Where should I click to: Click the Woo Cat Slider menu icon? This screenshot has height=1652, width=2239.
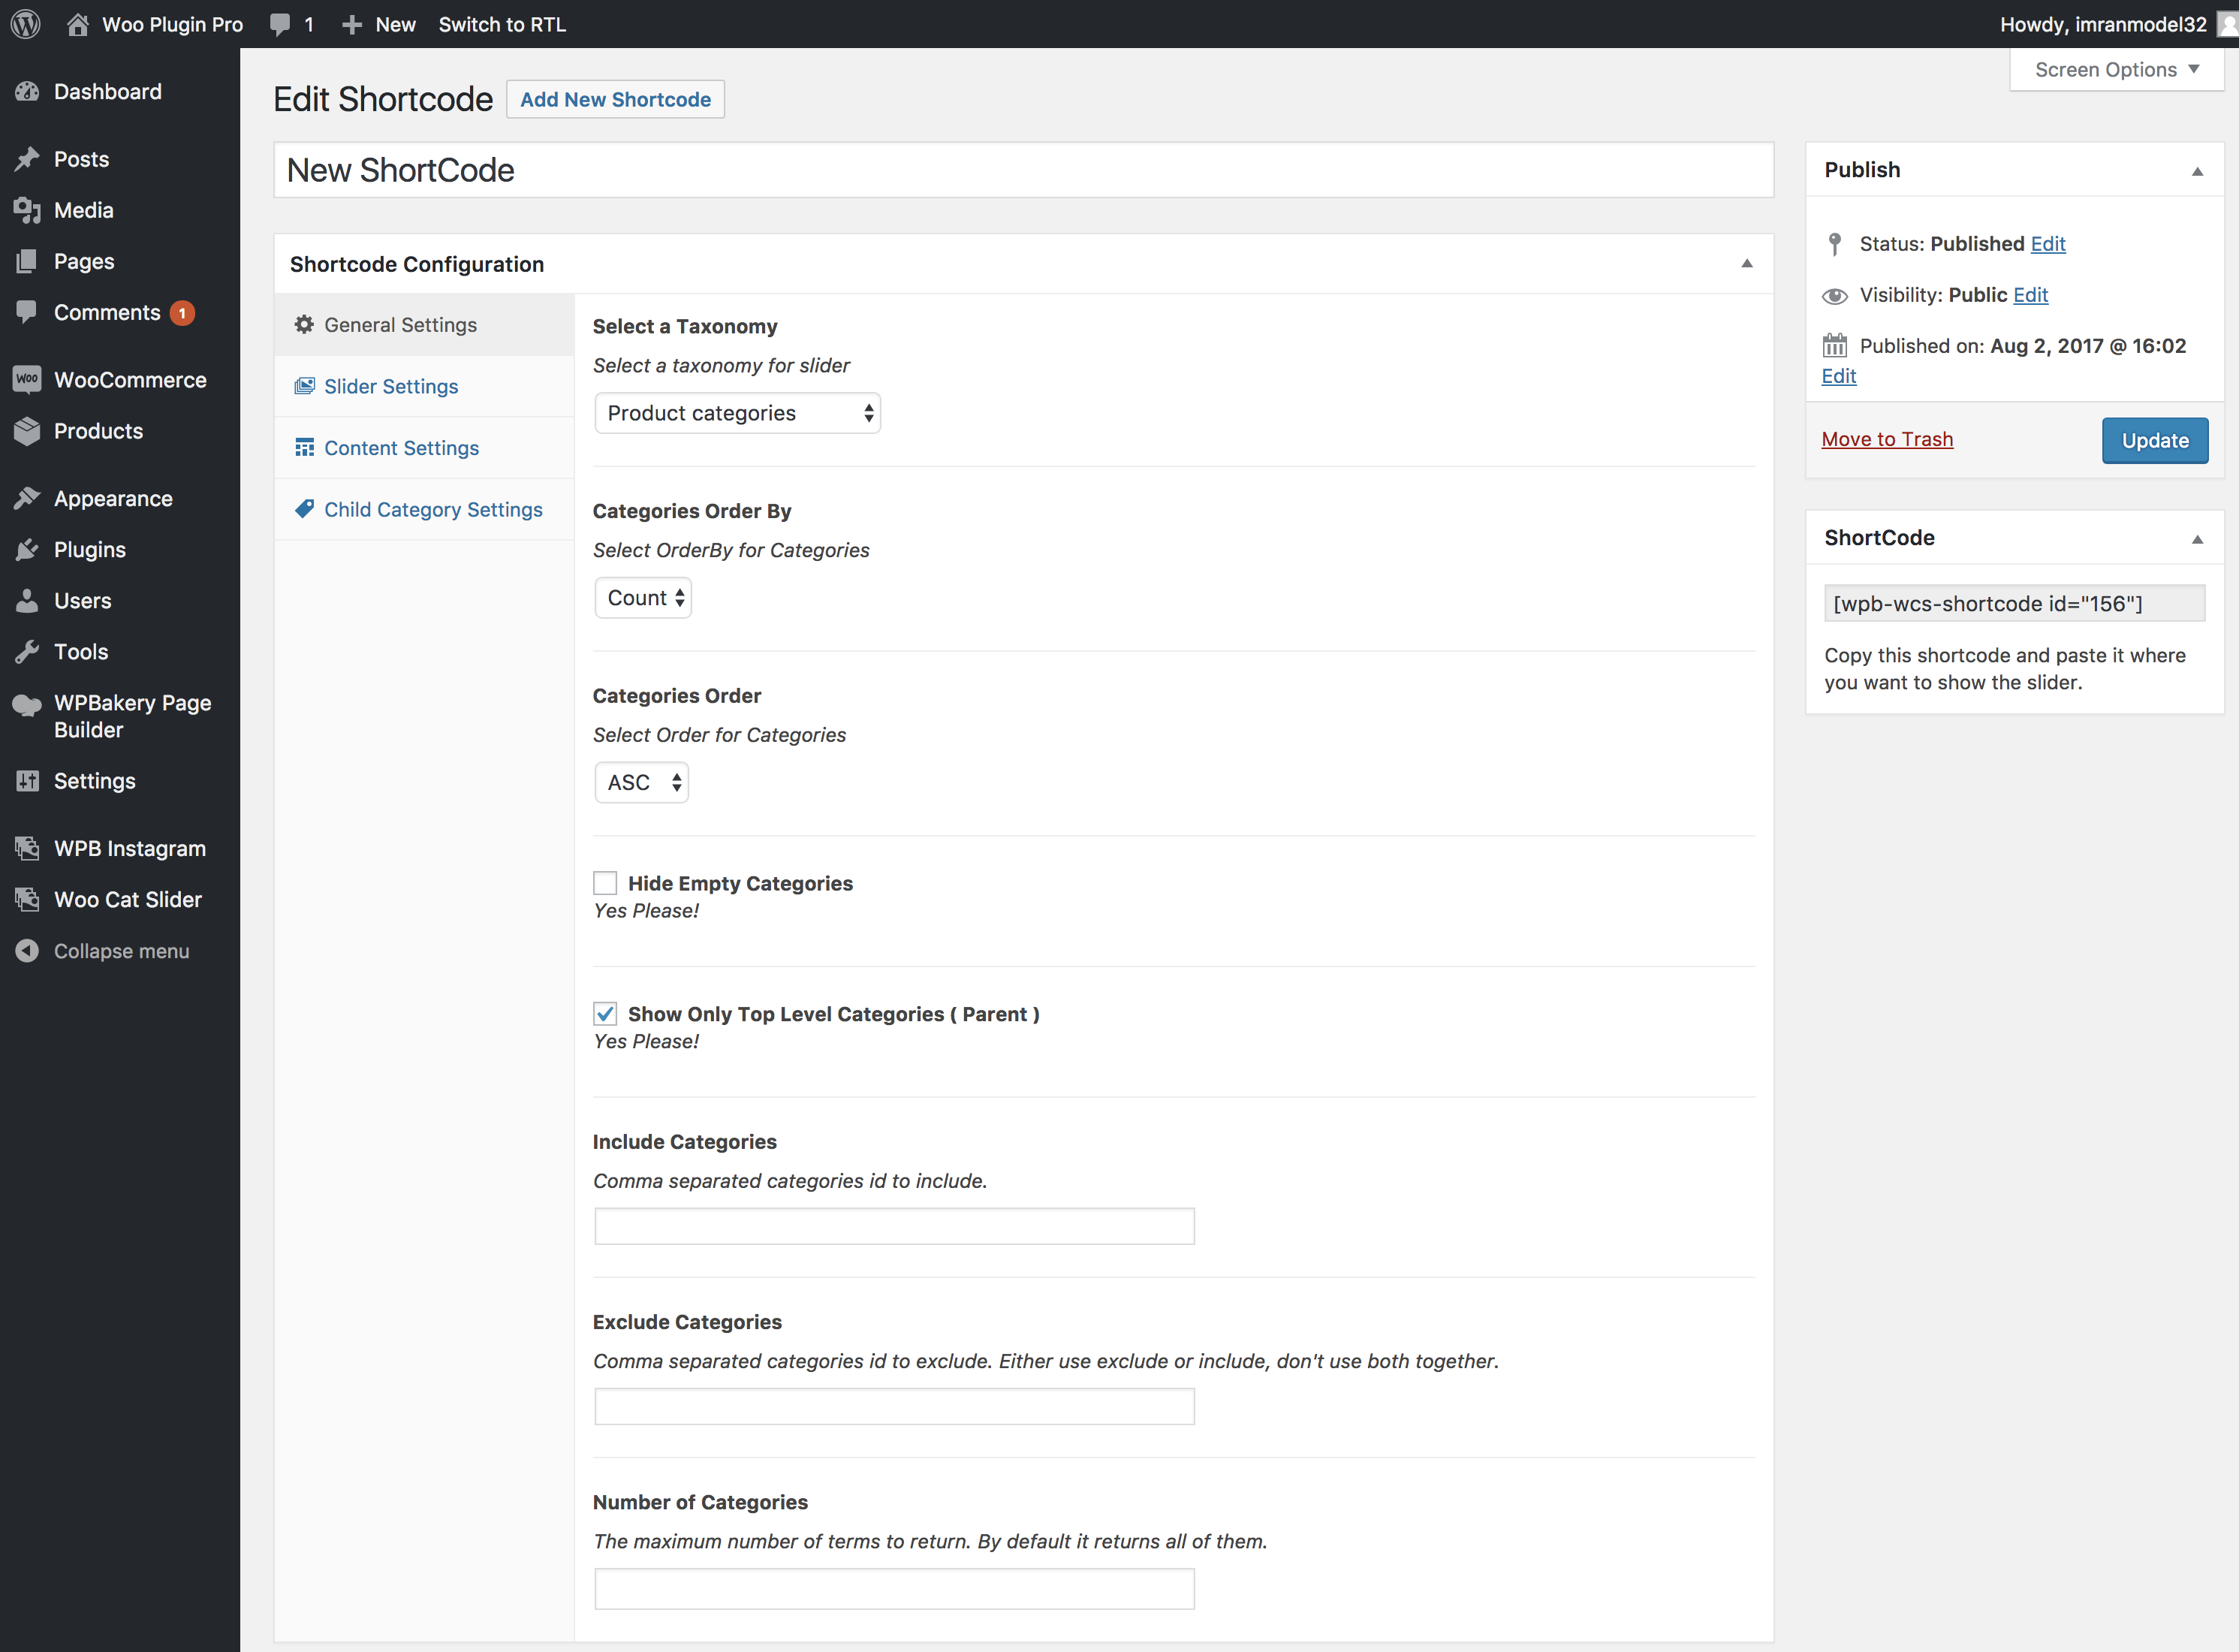tap(27, 899)
